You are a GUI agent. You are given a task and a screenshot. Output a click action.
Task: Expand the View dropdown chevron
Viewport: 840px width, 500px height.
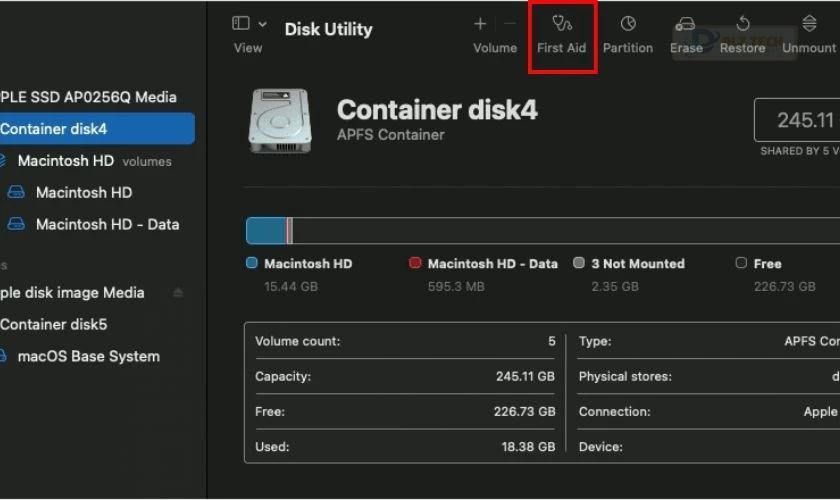(x=262, y=24)
